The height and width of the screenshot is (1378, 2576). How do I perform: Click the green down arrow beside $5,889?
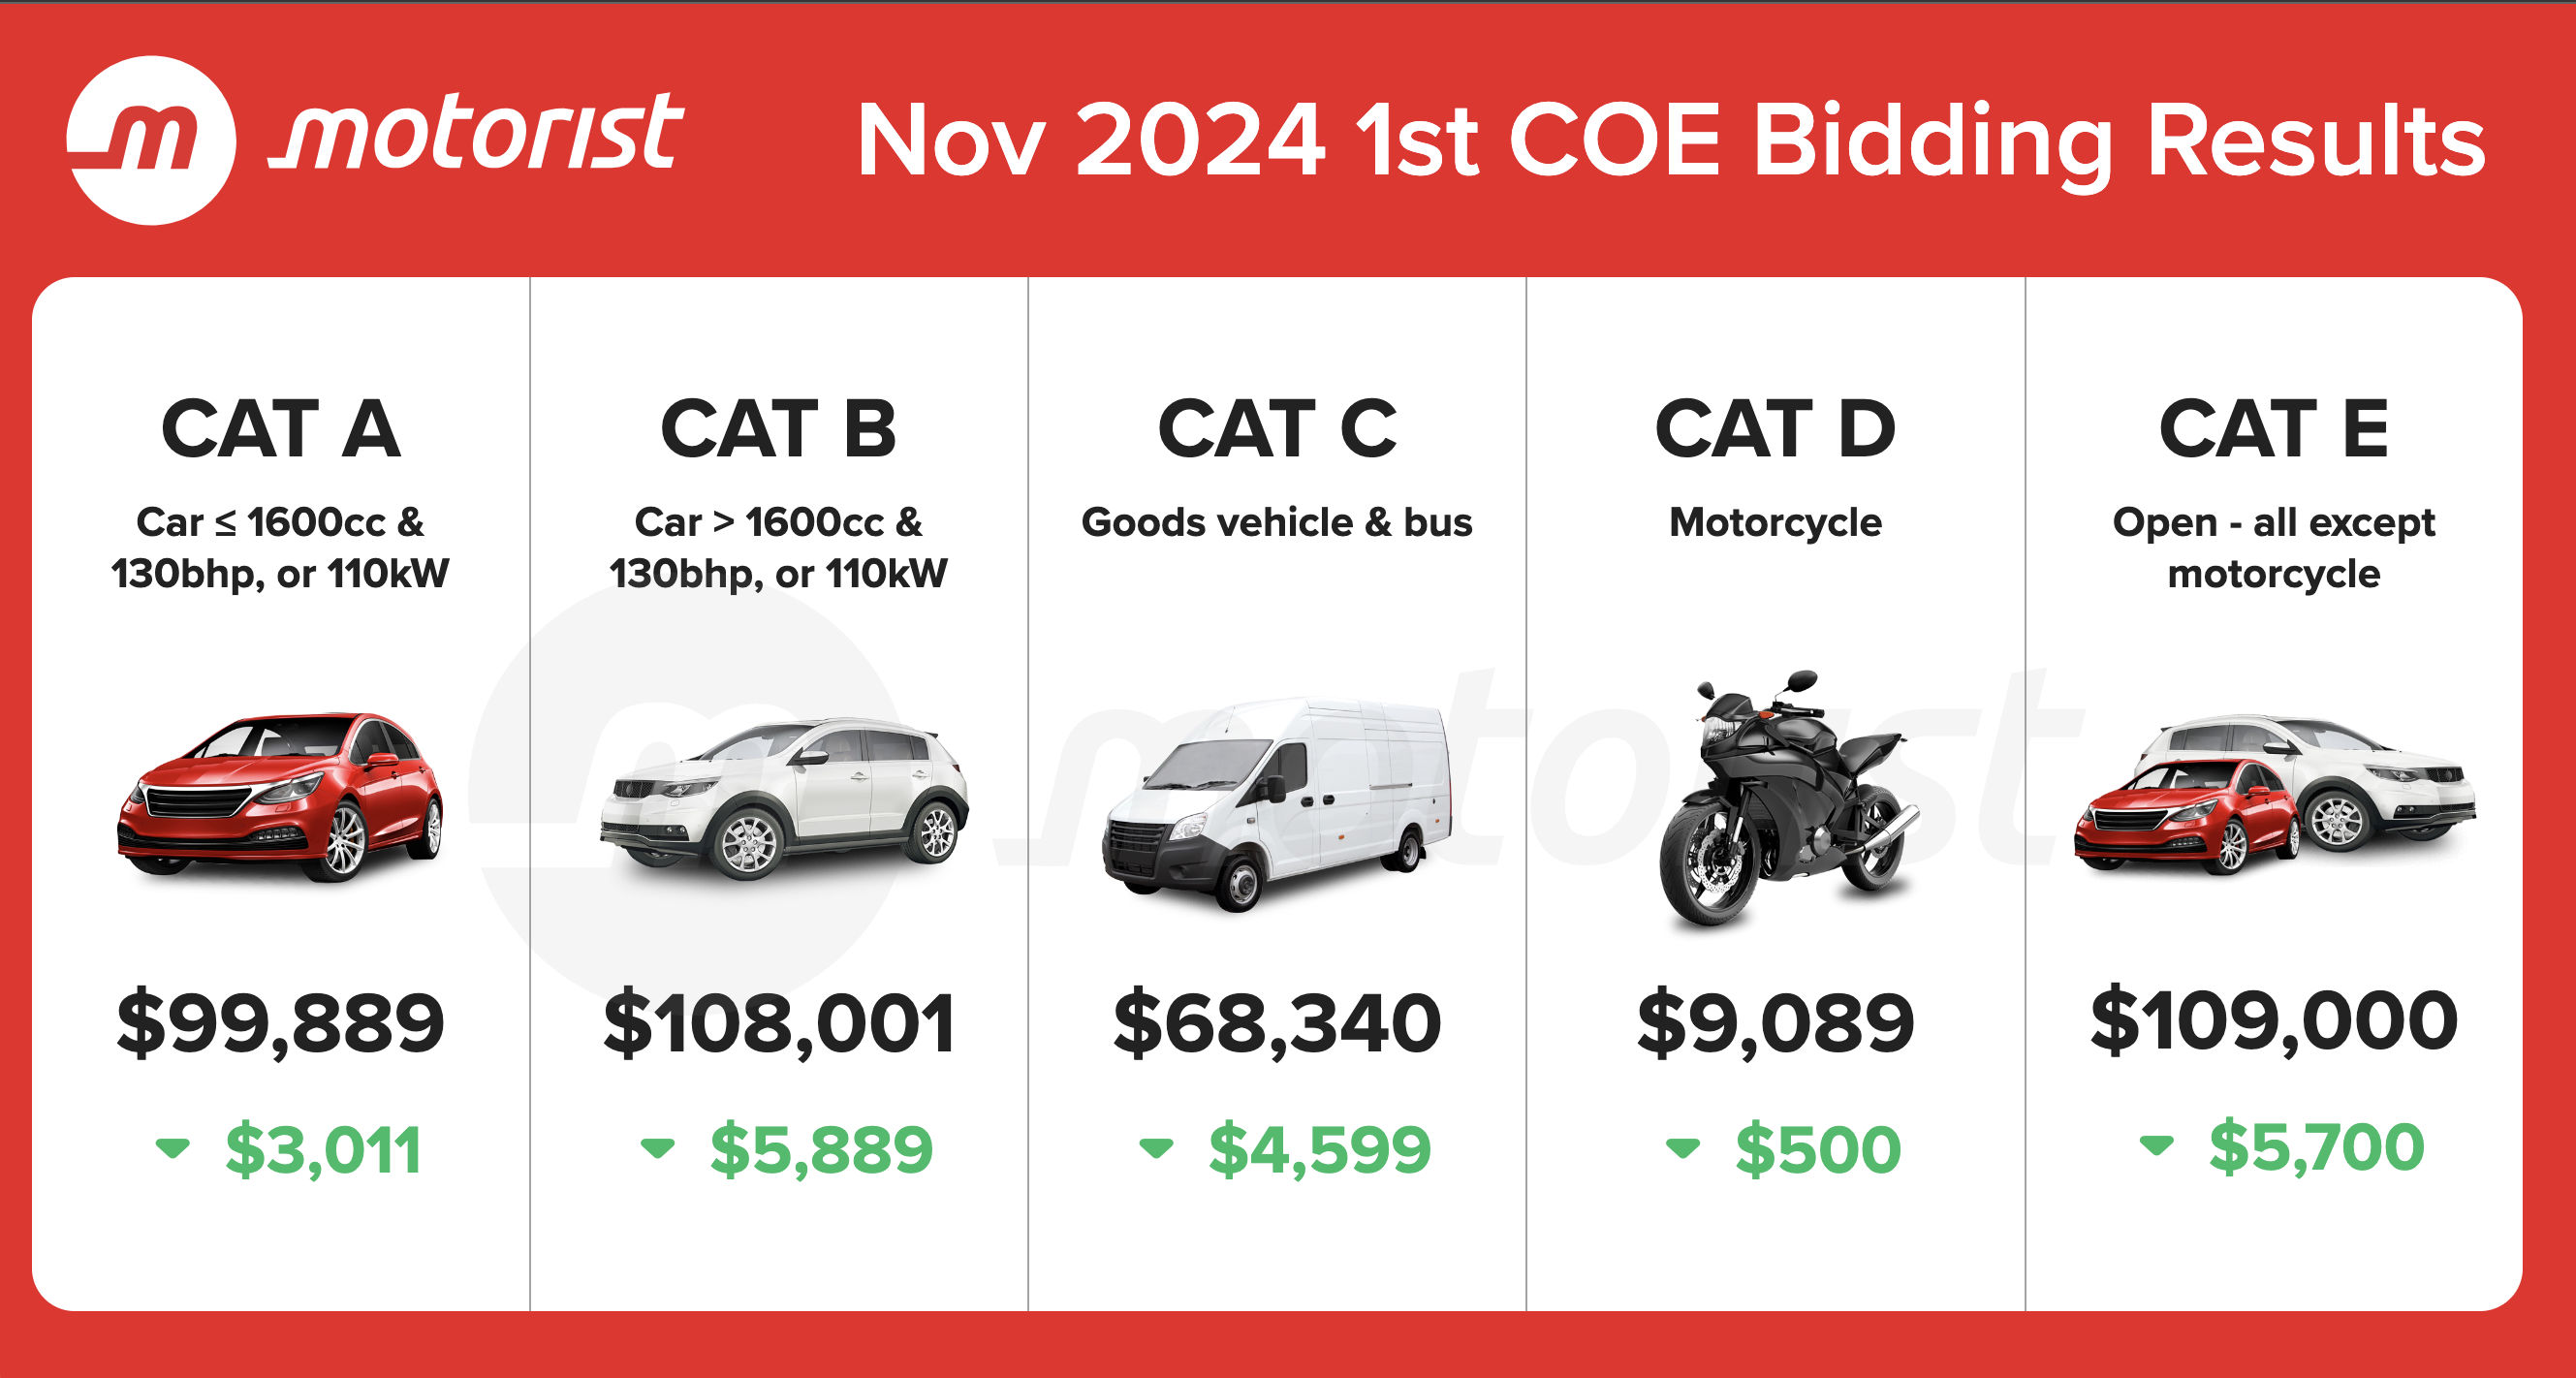(x=657, y=1148)
